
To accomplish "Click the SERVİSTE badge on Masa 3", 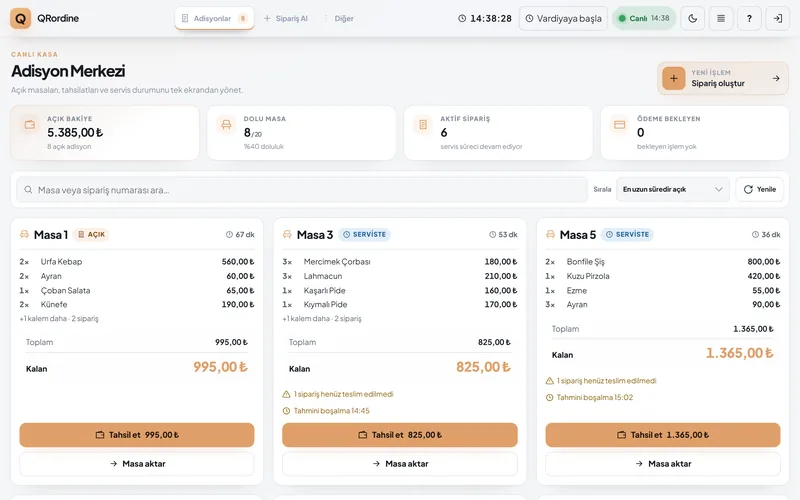I will click(364, 234).
